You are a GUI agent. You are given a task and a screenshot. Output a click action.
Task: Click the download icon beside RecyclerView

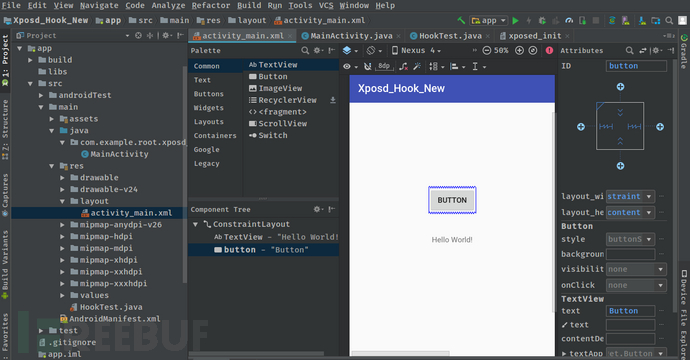pos(333,100)
